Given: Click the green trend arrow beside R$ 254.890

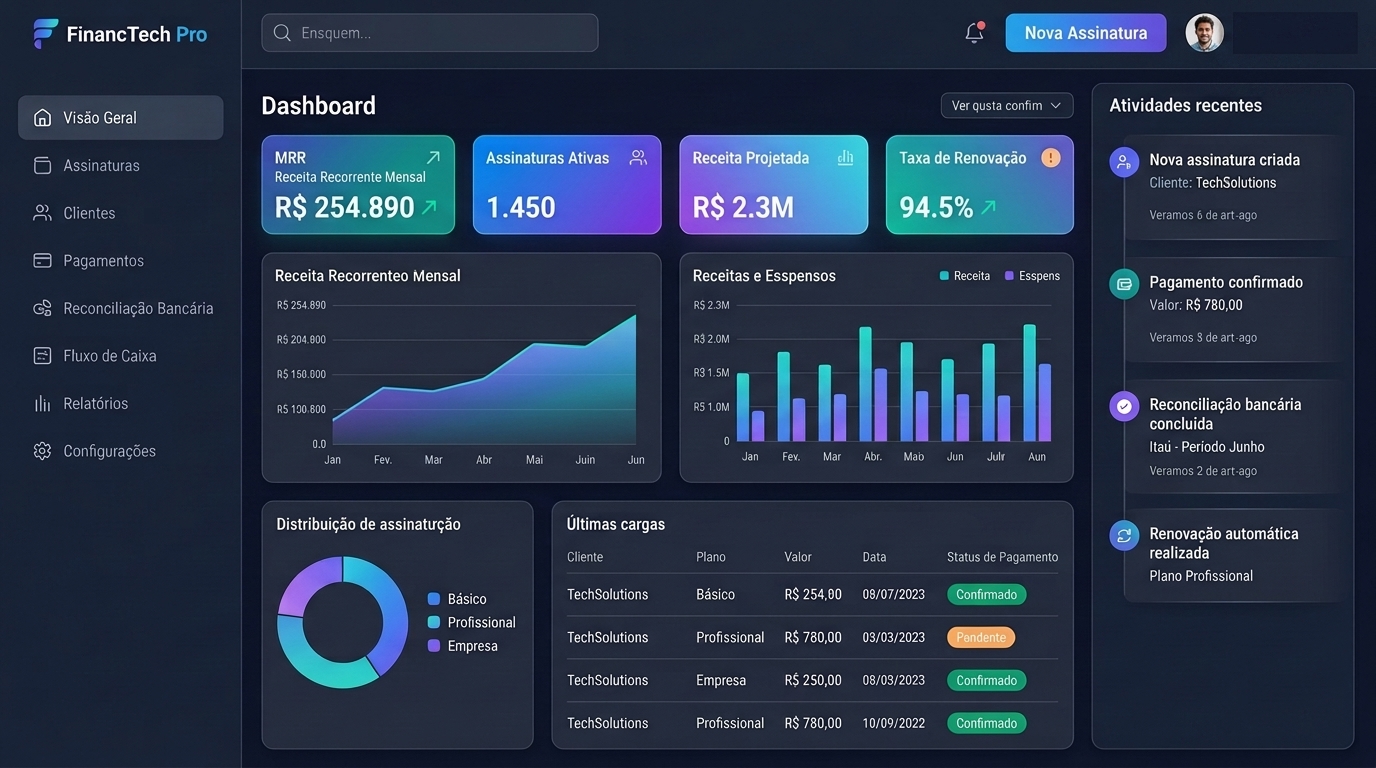Looking at the screenshot, I should tap(429, 207).
